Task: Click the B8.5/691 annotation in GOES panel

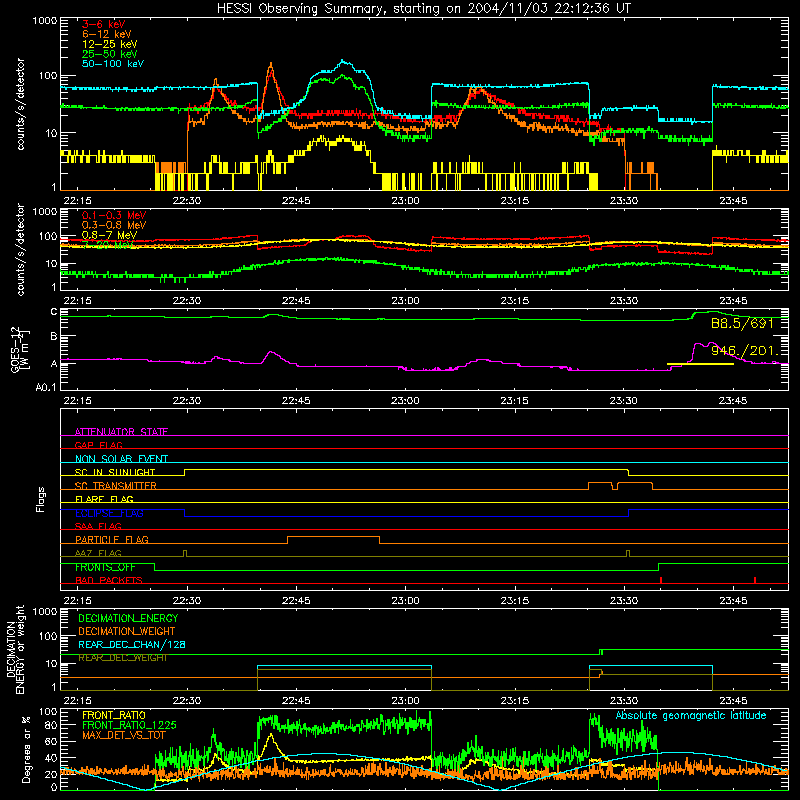Action: pos(742,323)
